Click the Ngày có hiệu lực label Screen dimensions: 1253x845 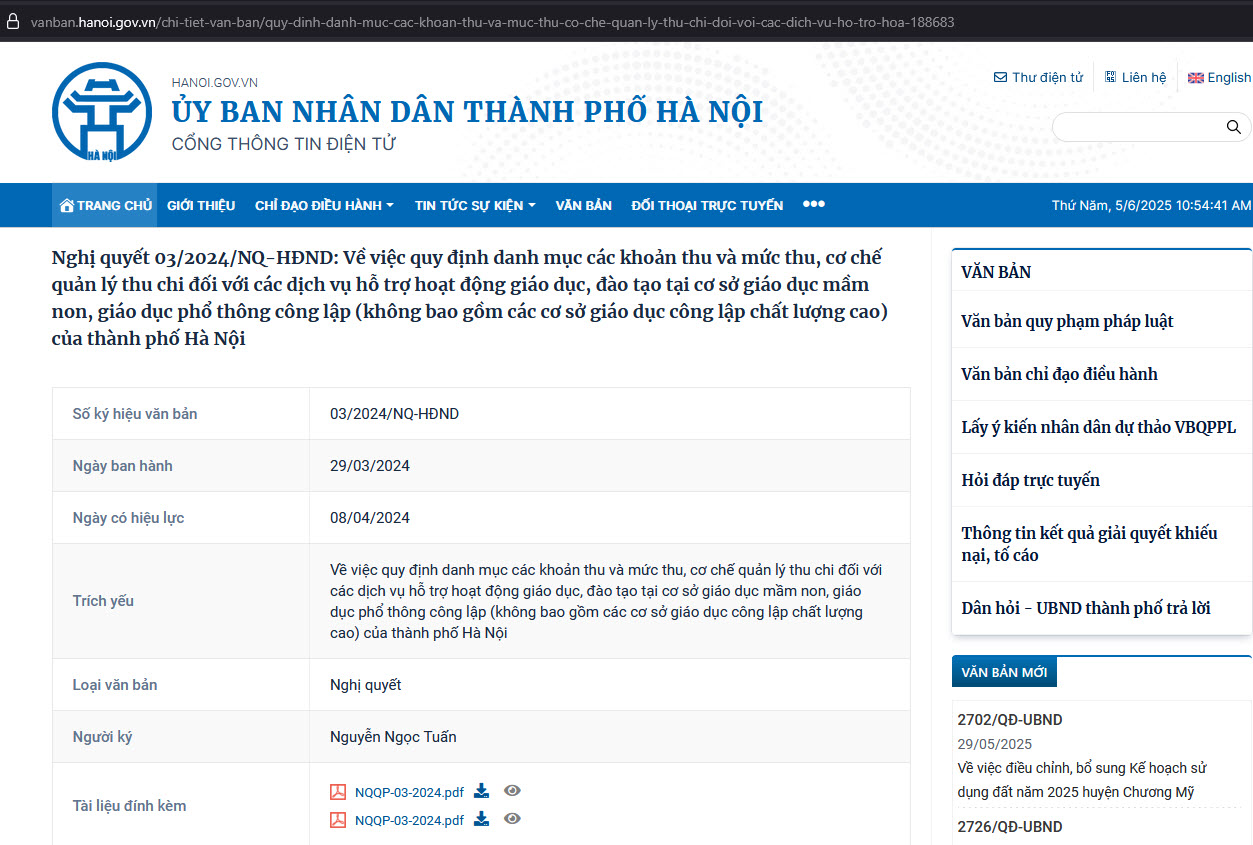(129, 518)
